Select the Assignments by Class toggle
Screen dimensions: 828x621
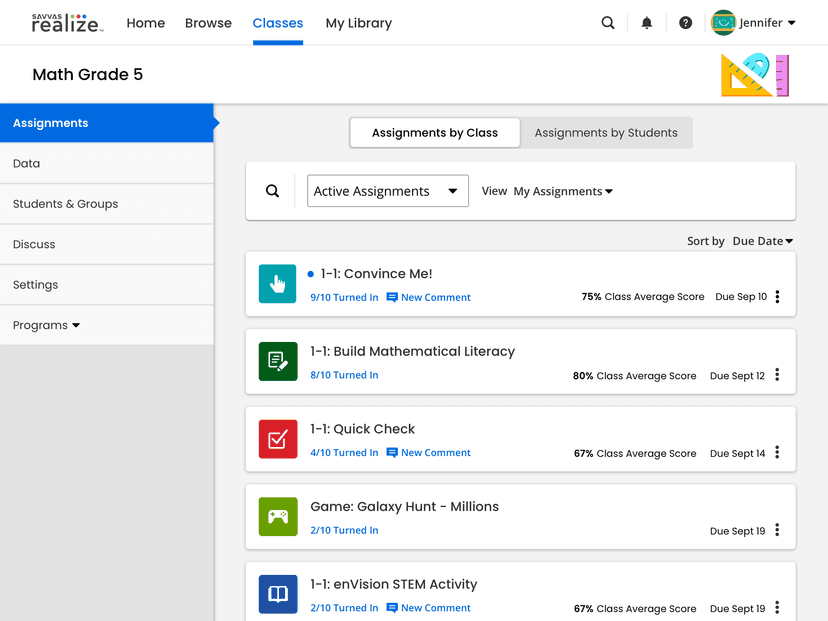(435, 133)
